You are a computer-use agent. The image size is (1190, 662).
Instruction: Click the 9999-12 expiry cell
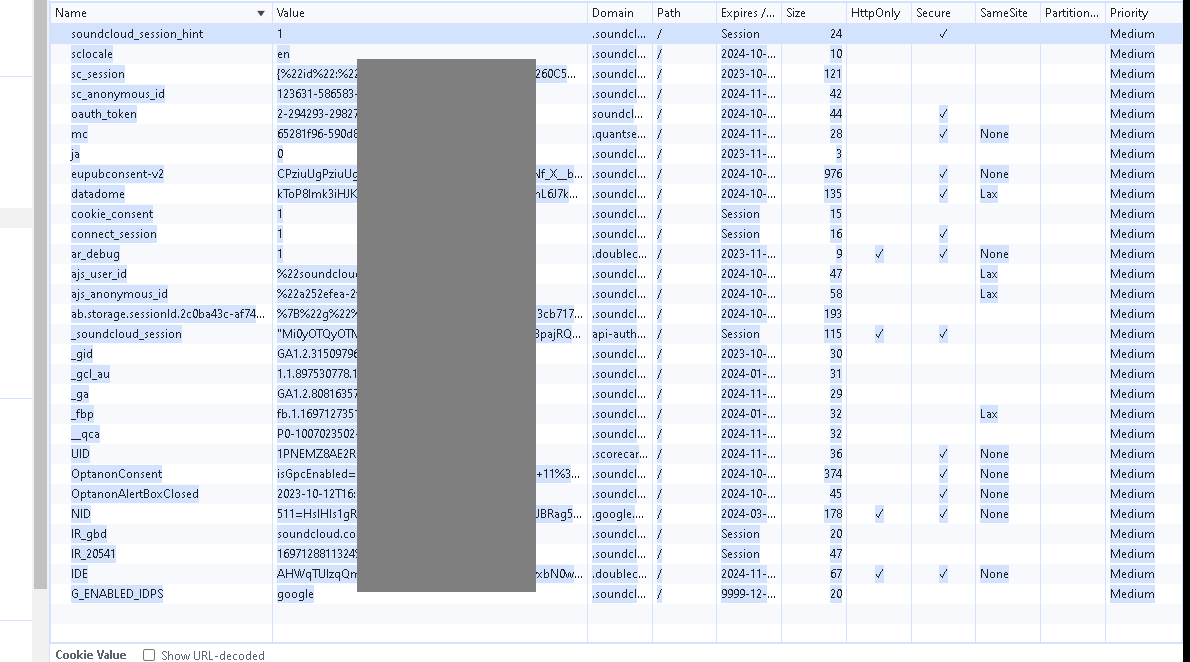click(x=748, y=594)
